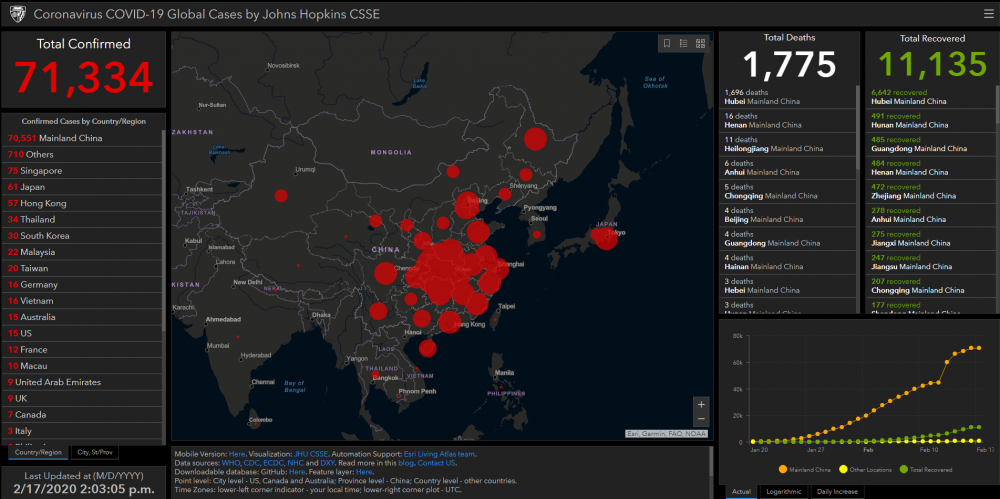Open the CDC data source link
The height and width of the screenshot is (499, 1000).
pyautogui.click(x=251, y=463)
